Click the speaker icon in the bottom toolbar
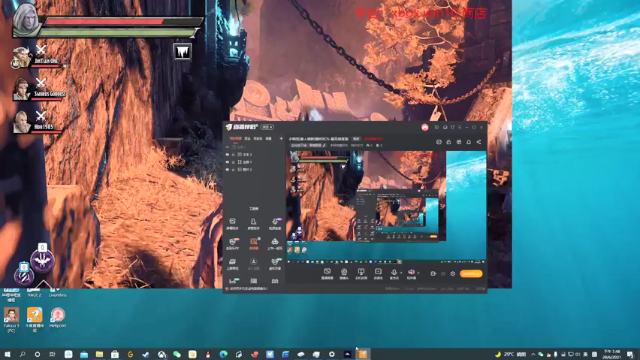 click(411, 272)
